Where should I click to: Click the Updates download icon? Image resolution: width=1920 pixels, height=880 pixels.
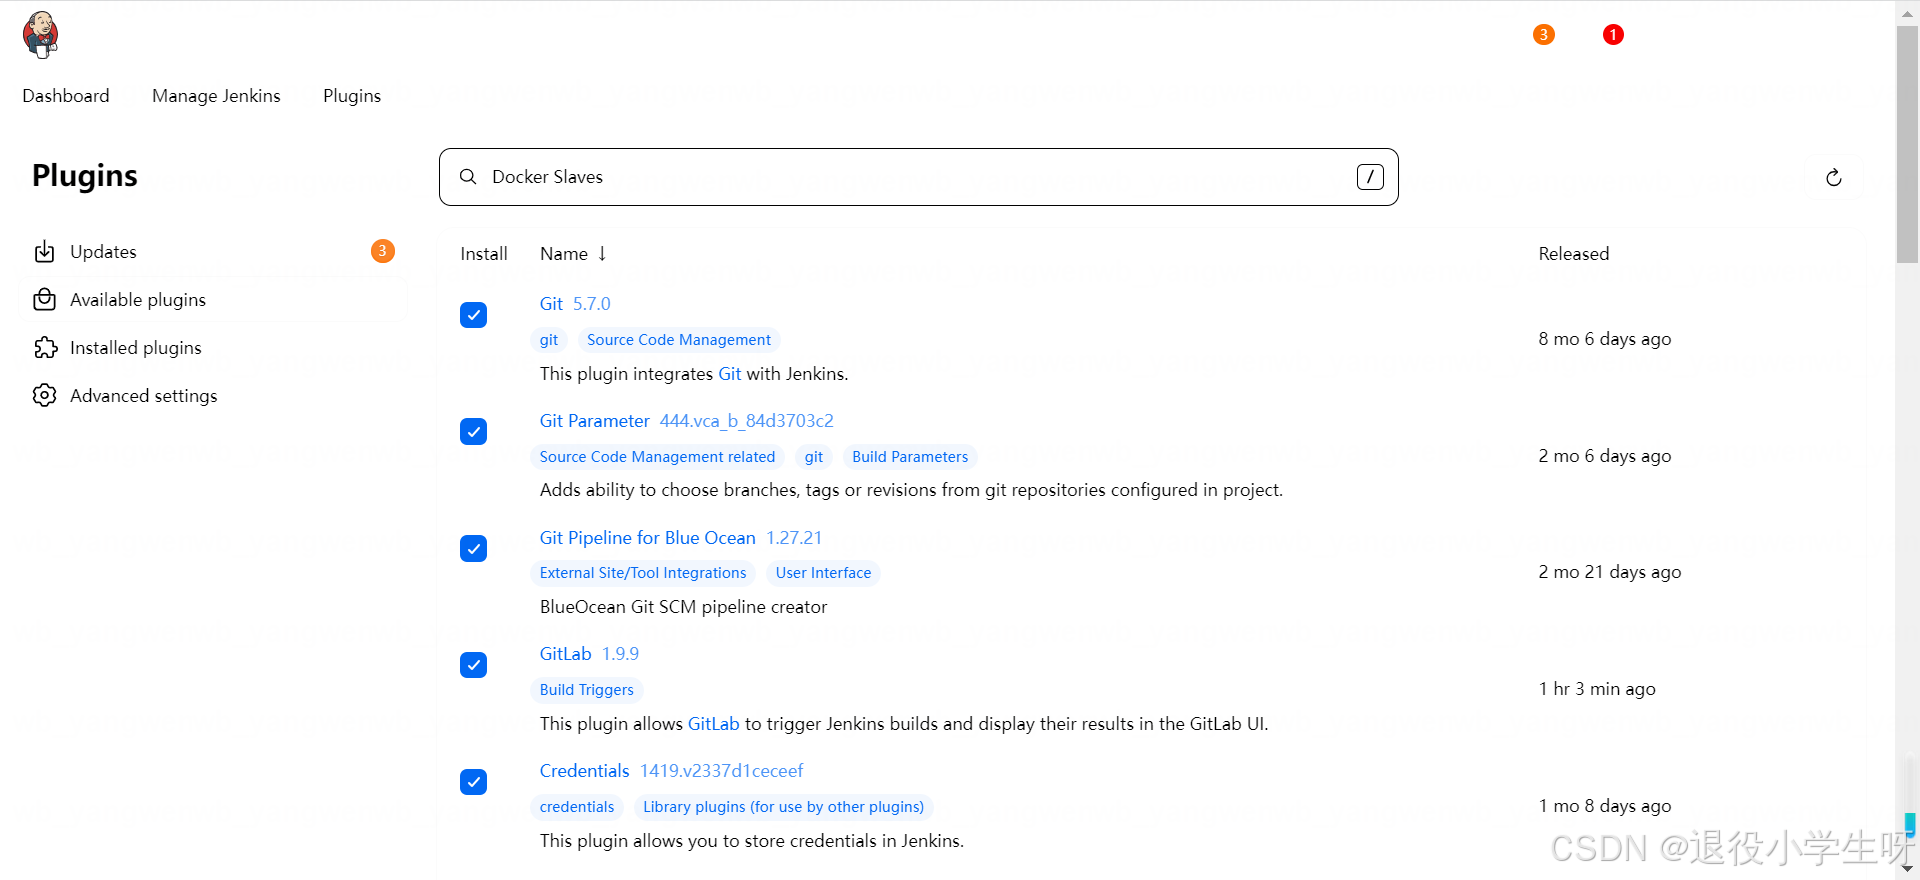click(45, 252)
